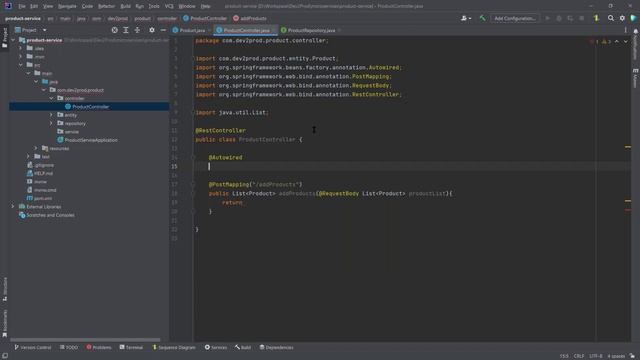Expand the test folder
The height and width of the screenshot is (360, 640).
click(28, 156)
